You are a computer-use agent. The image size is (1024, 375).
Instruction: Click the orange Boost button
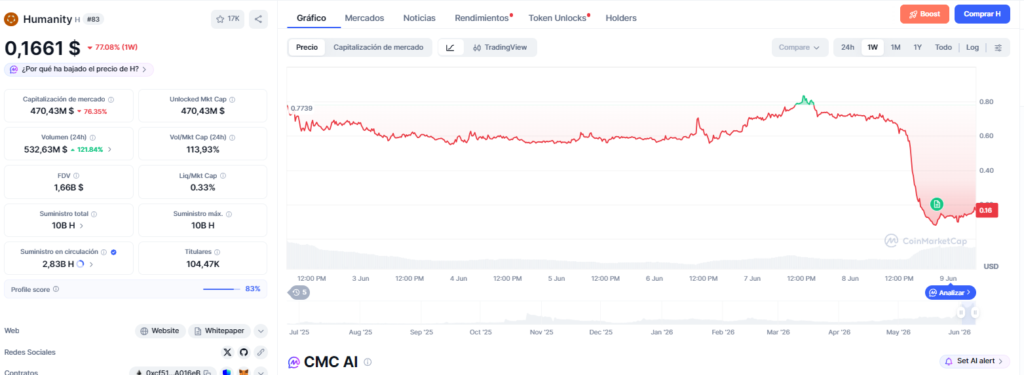pyautogui.click(x=924, y=14)
